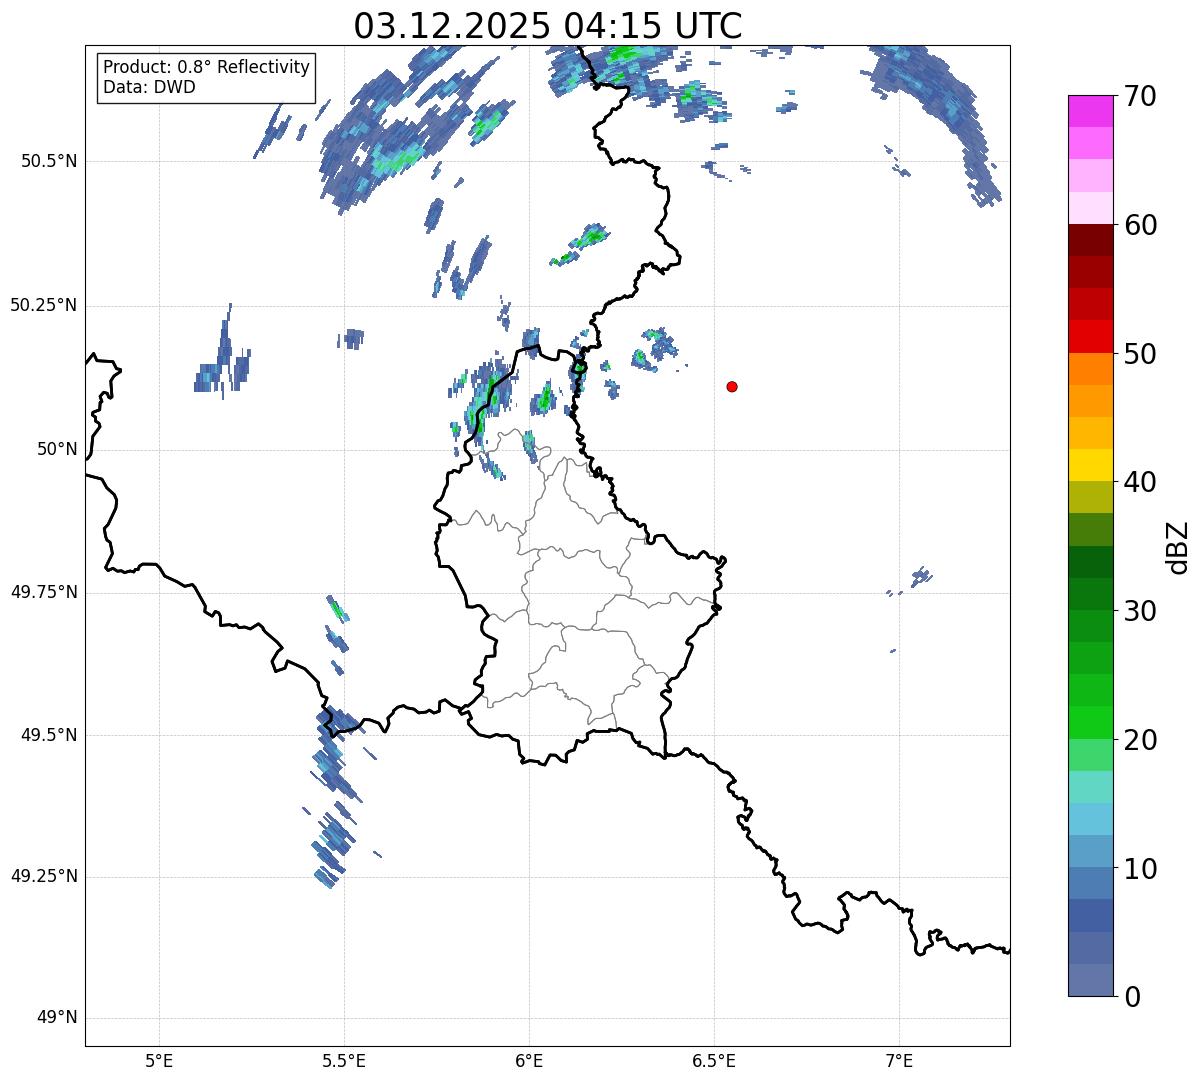This screenshot has width=1202, height=1081.
Task: Click the "dBZ" colorbar label
Action: 1178,546
